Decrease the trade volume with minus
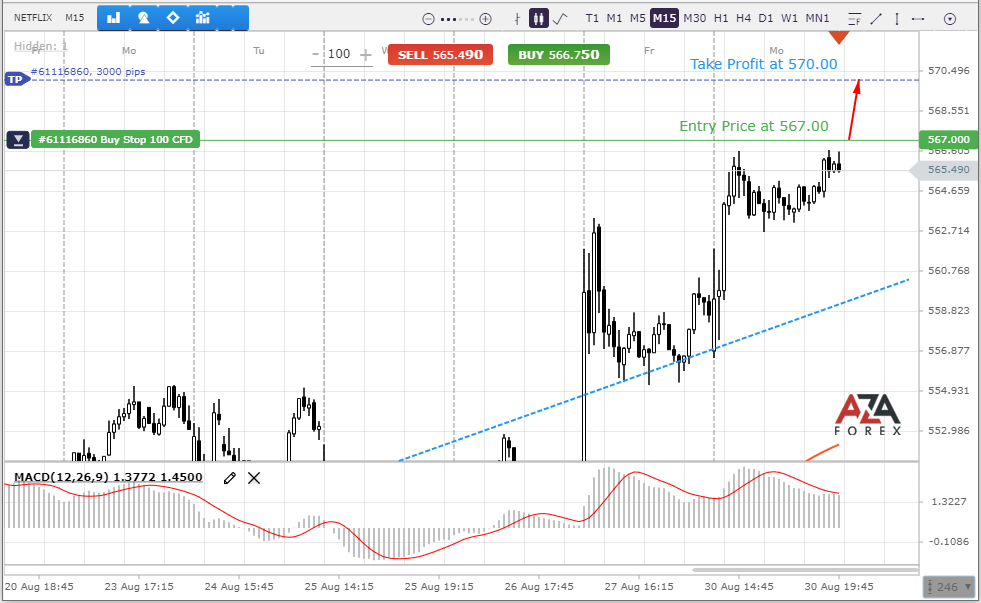981x603 pixels. pos(316,54)
